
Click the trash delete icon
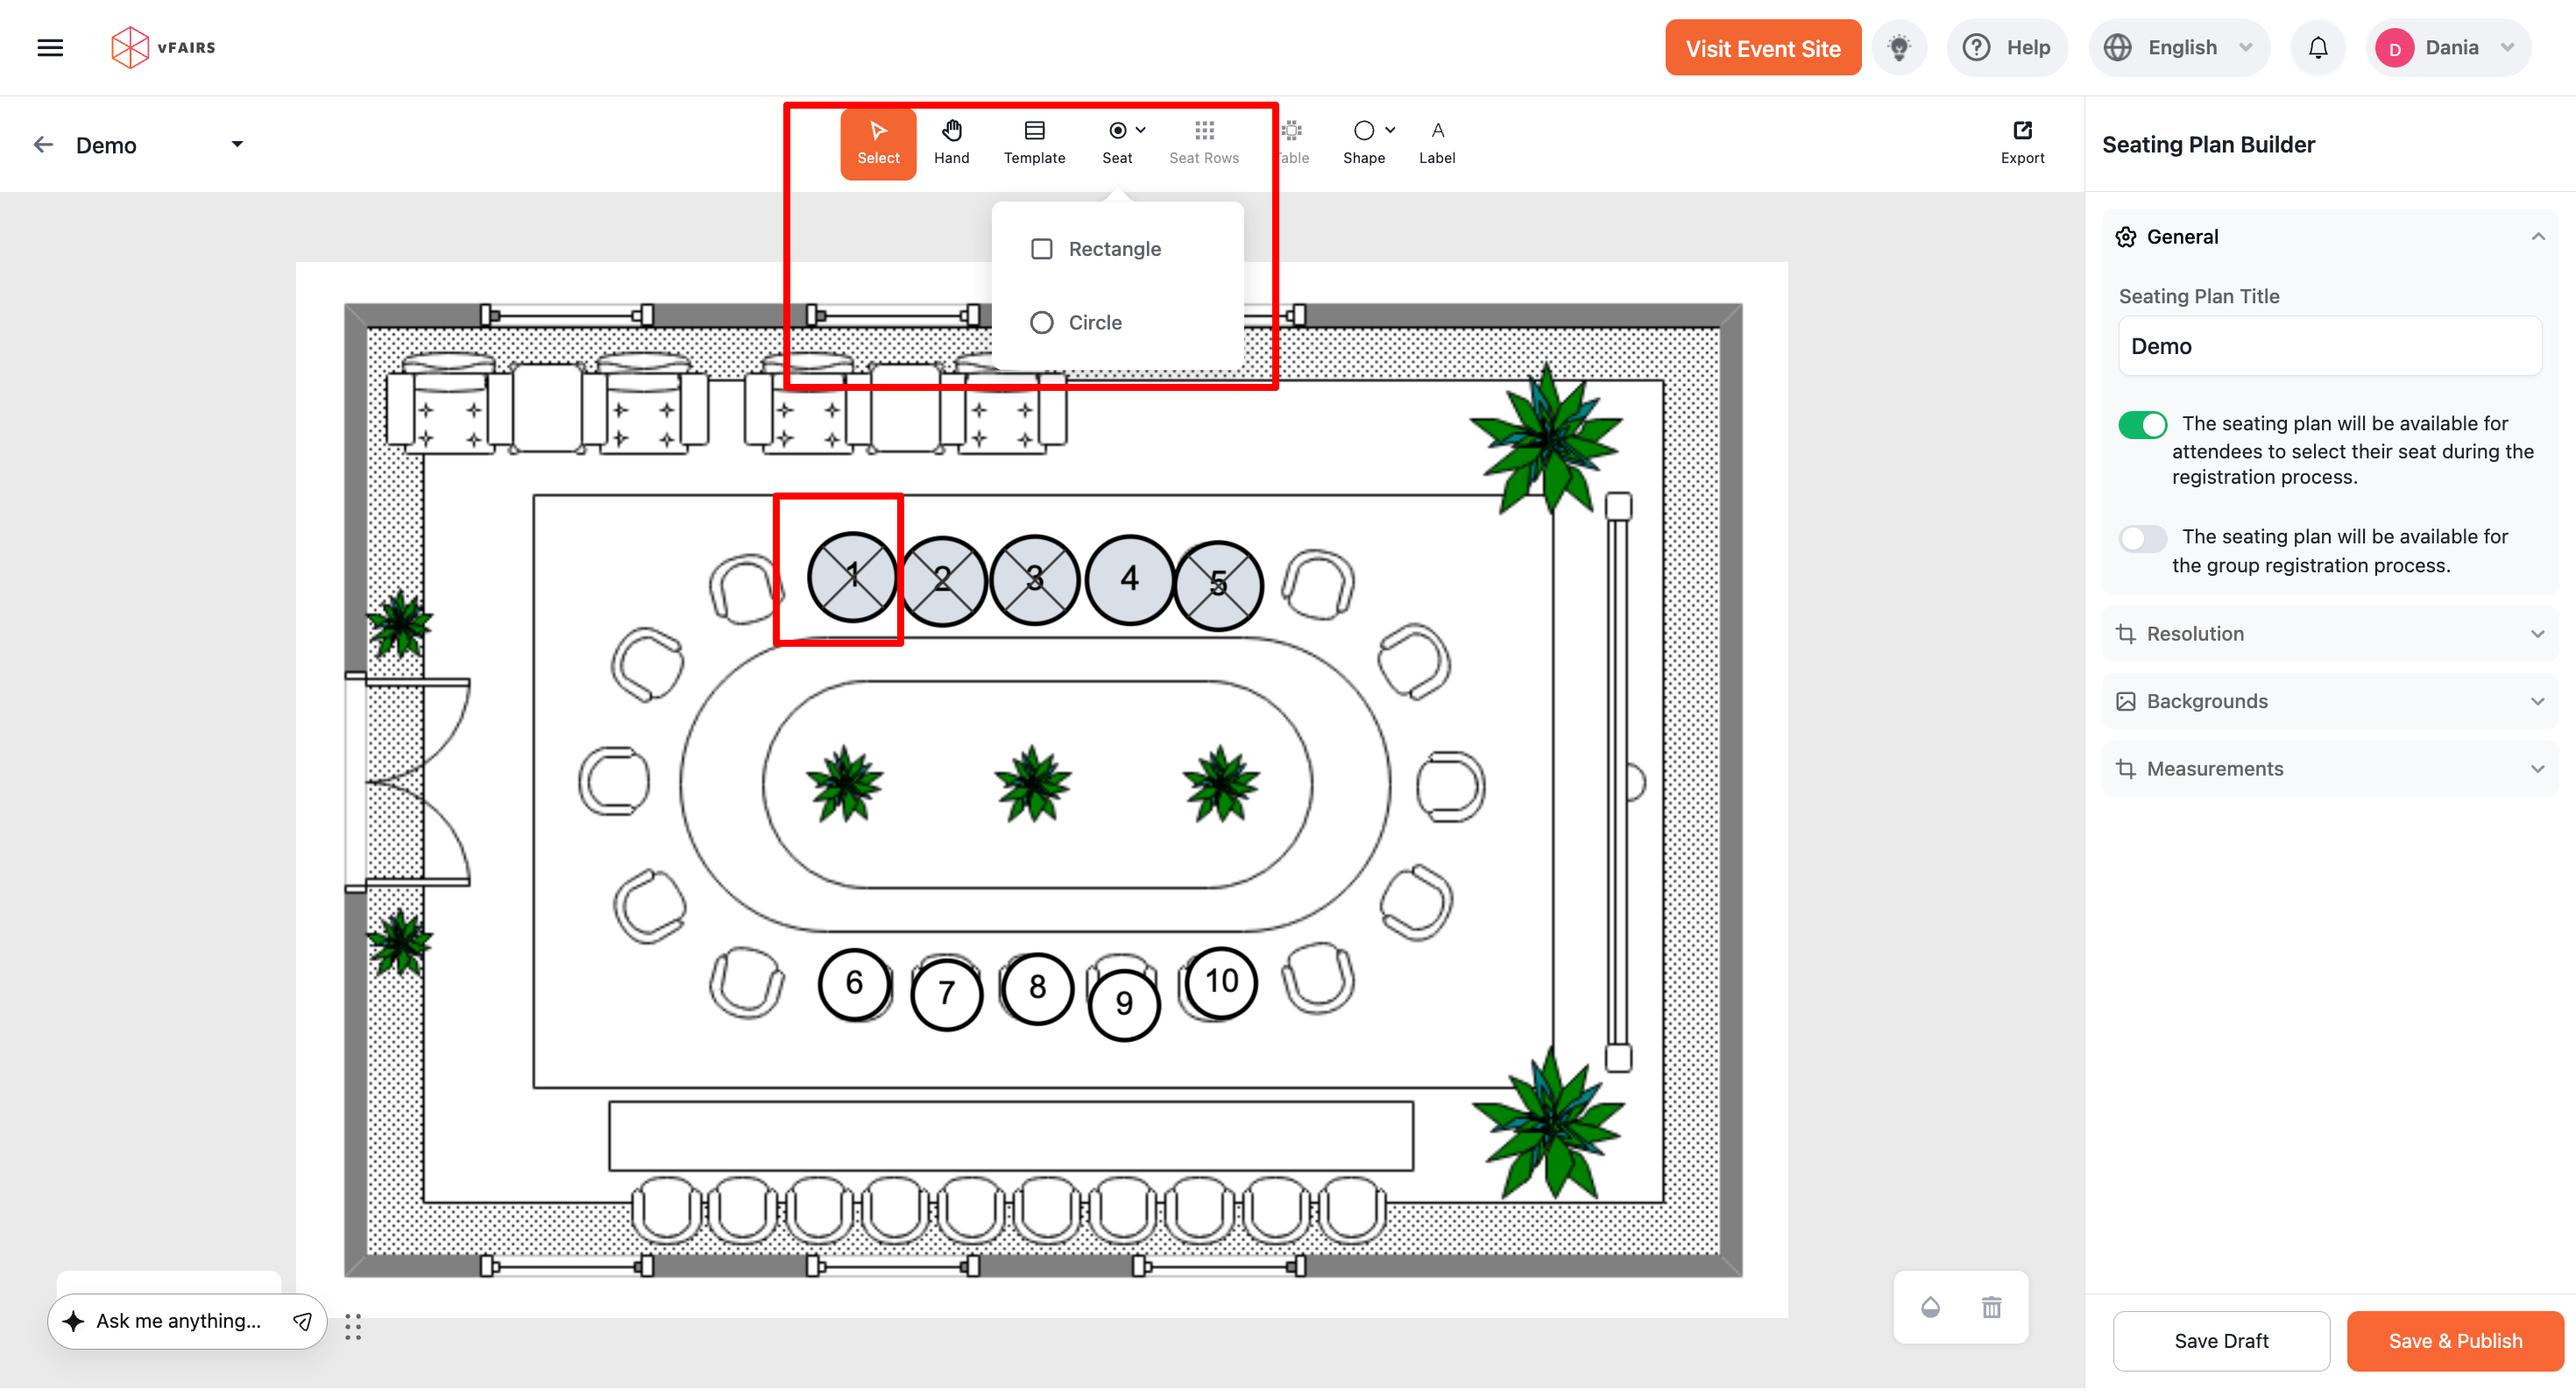tap(1991, 1307)
